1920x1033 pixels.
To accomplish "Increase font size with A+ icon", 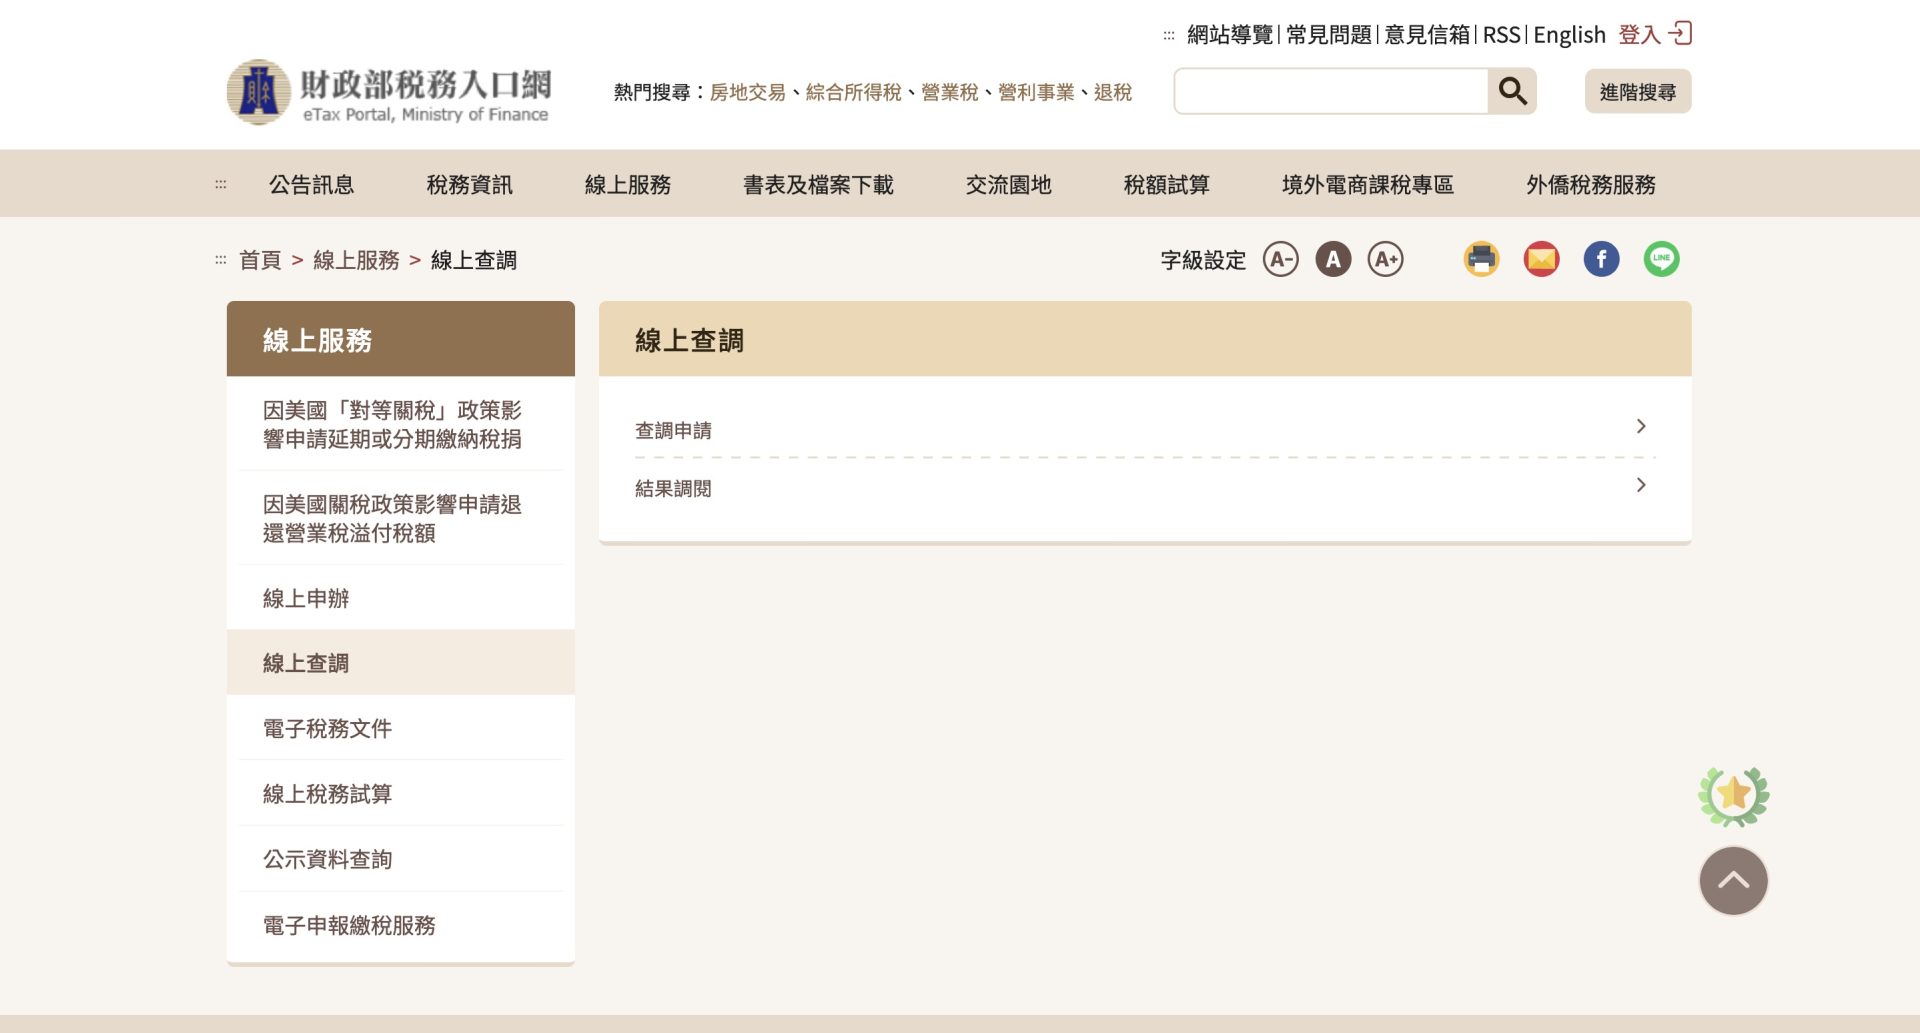I will click(x=1385, y=260).
